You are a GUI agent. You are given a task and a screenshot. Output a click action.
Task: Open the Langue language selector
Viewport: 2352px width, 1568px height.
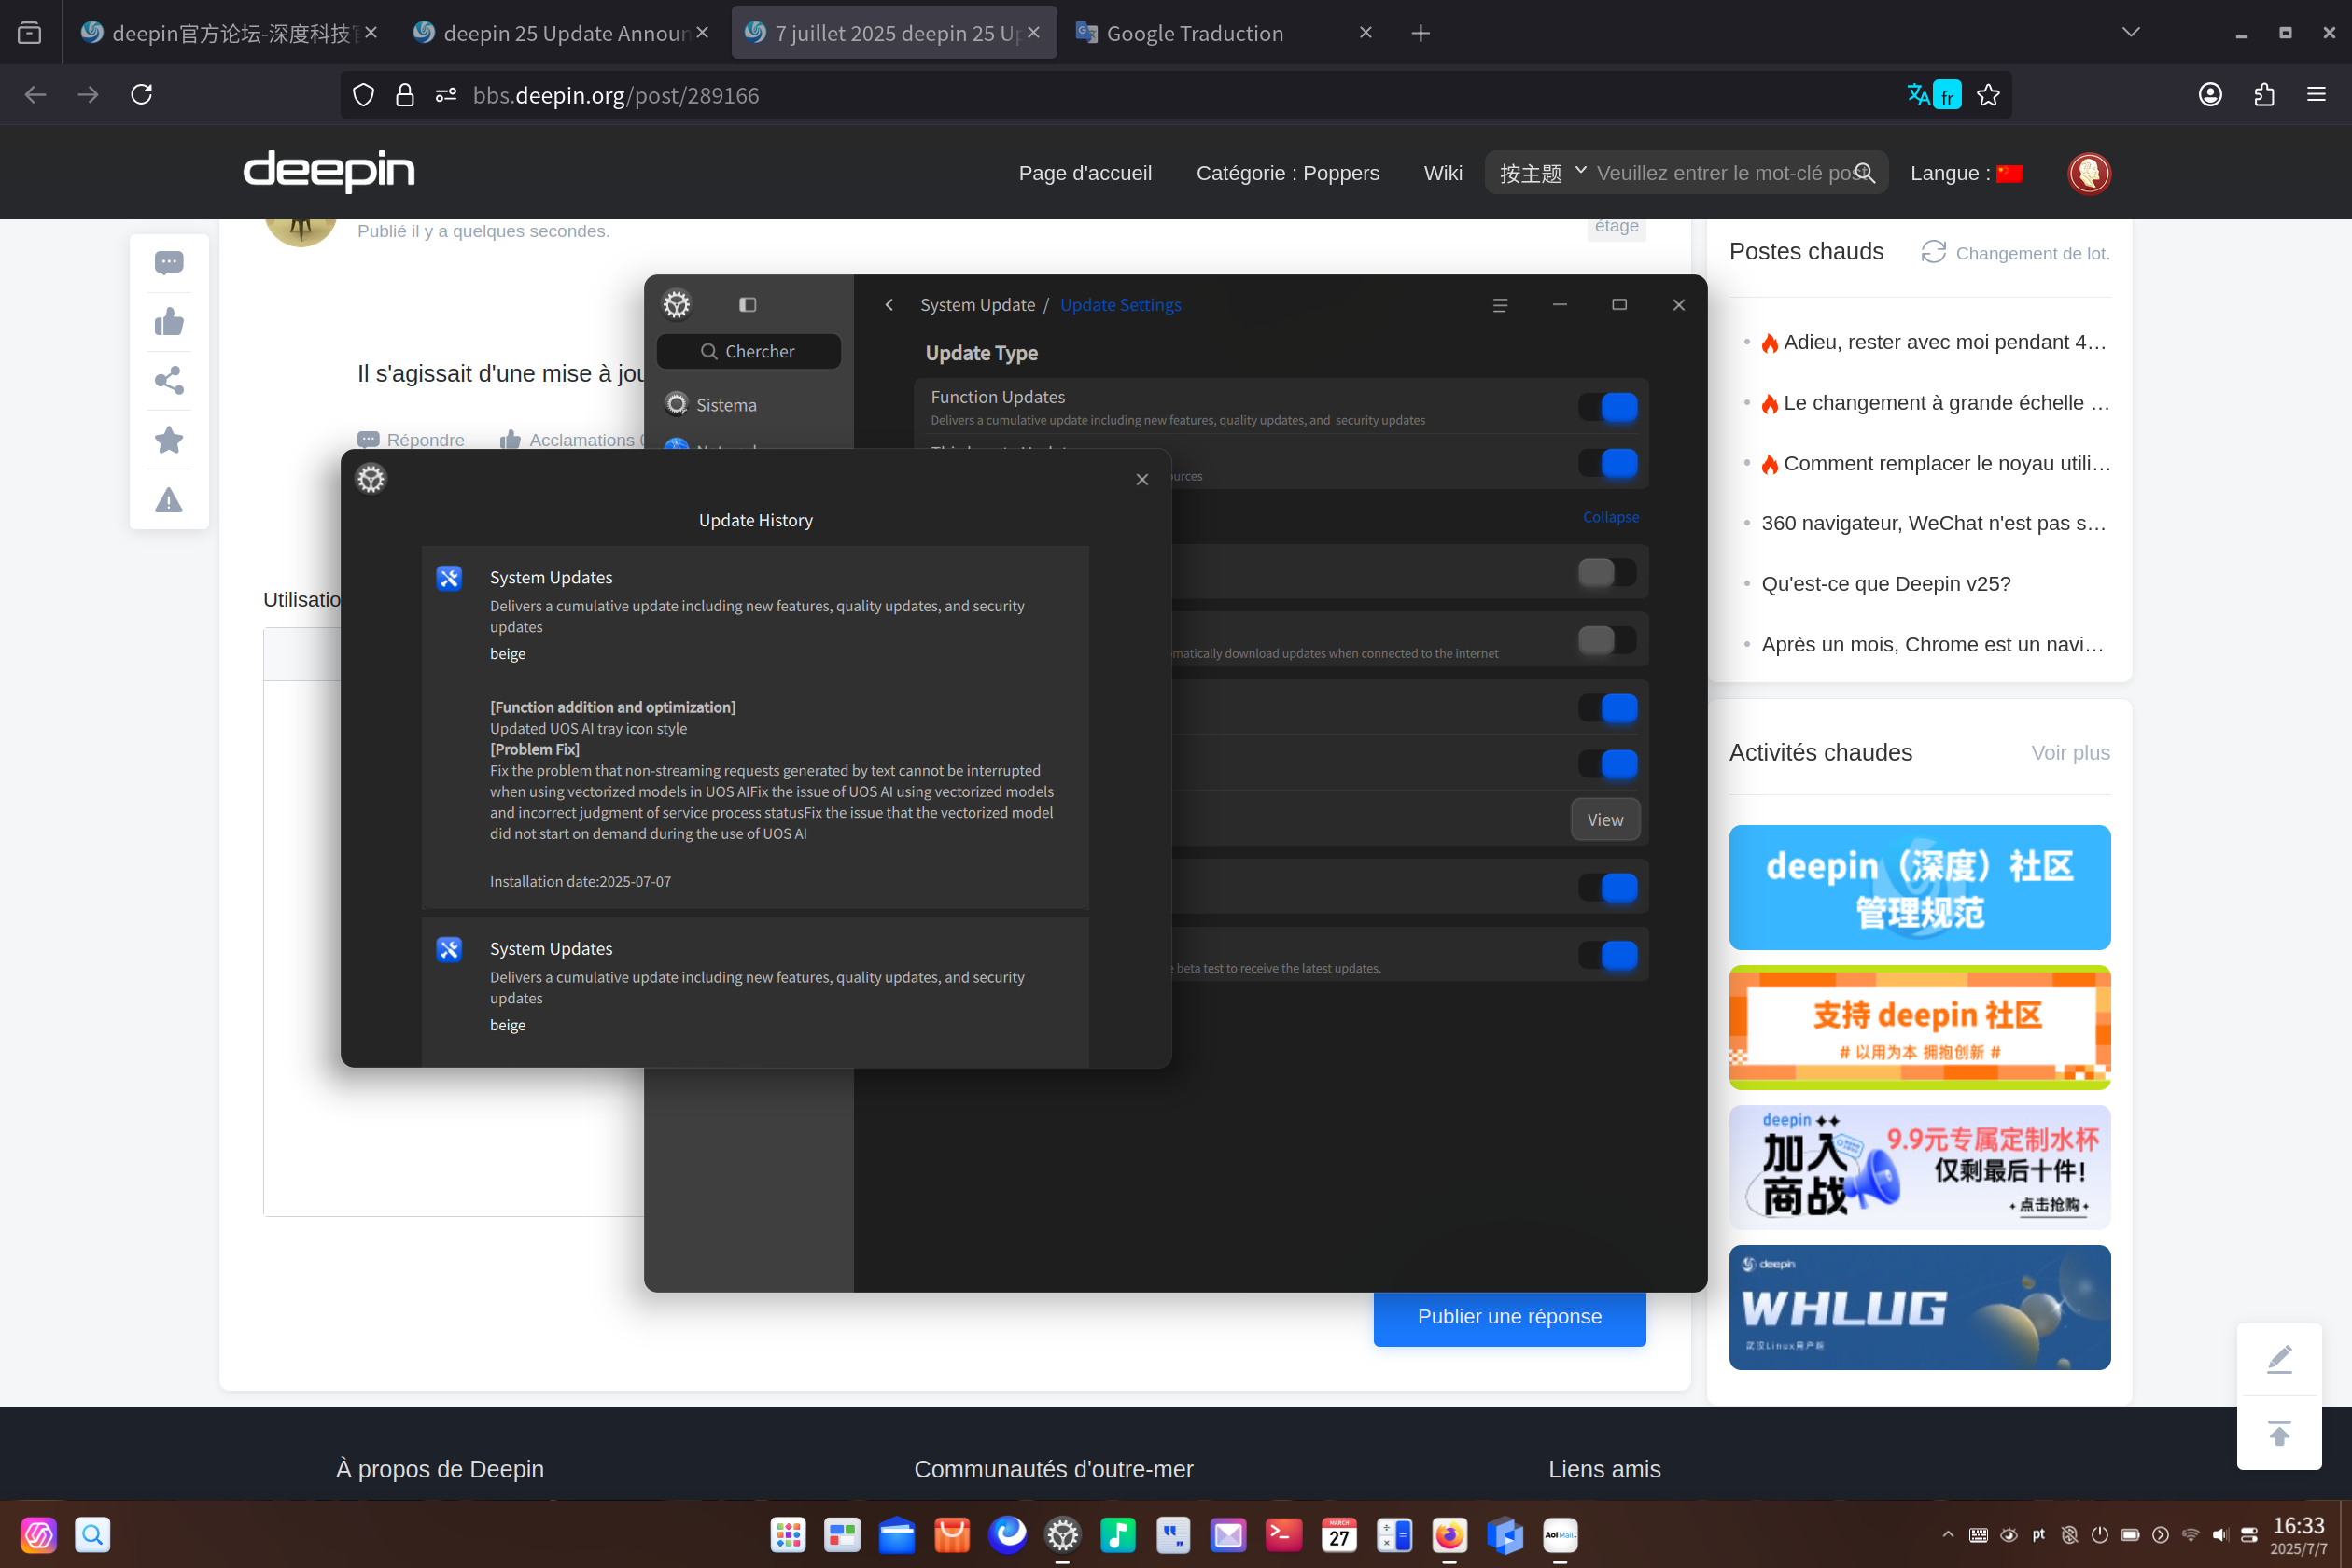[x=1966, y=173]
